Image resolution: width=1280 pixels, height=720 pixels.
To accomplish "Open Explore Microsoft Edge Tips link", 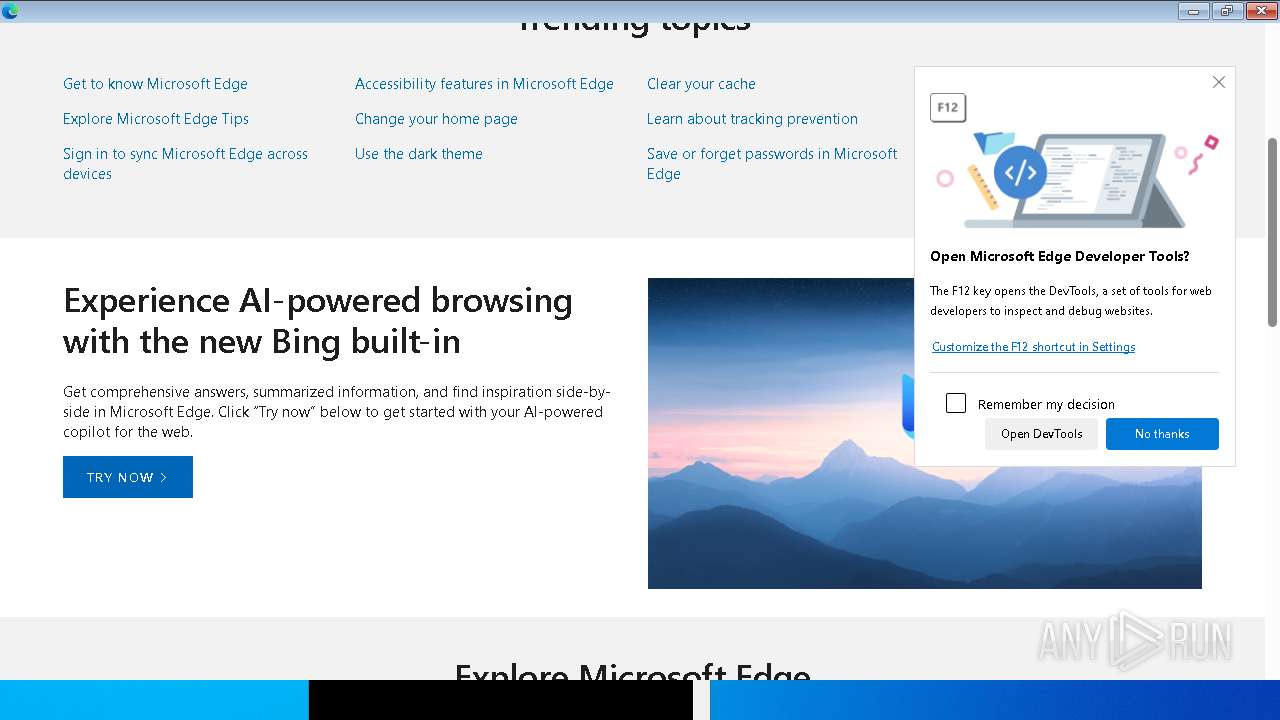I will [156, 119].
